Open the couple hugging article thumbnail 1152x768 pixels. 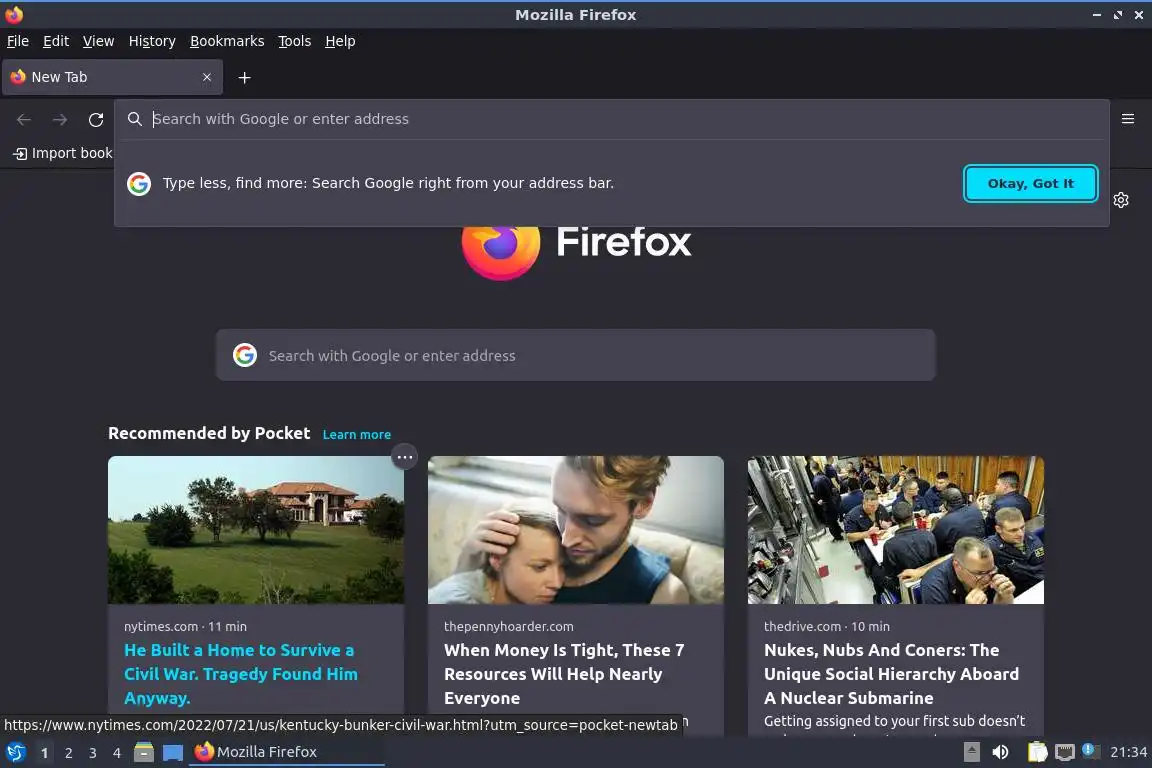point(576,530)
